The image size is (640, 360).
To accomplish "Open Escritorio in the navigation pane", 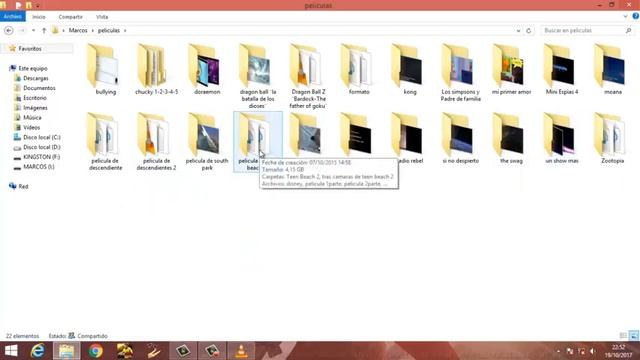I will (35, 98).
